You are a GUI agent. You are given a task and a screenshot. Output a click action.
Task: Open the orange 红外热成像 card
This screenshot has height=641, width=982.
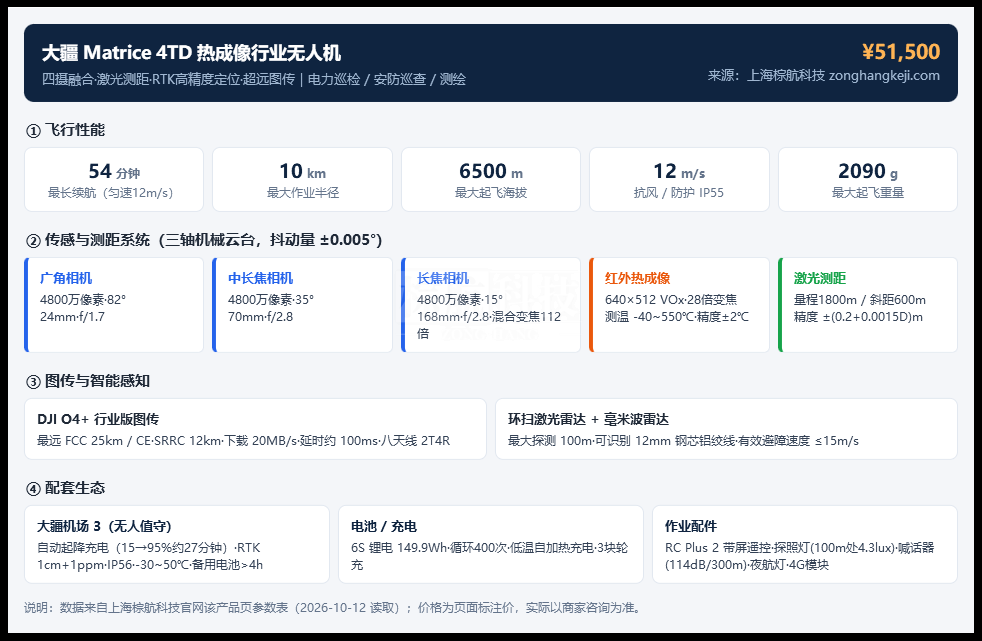pos(680,305)
